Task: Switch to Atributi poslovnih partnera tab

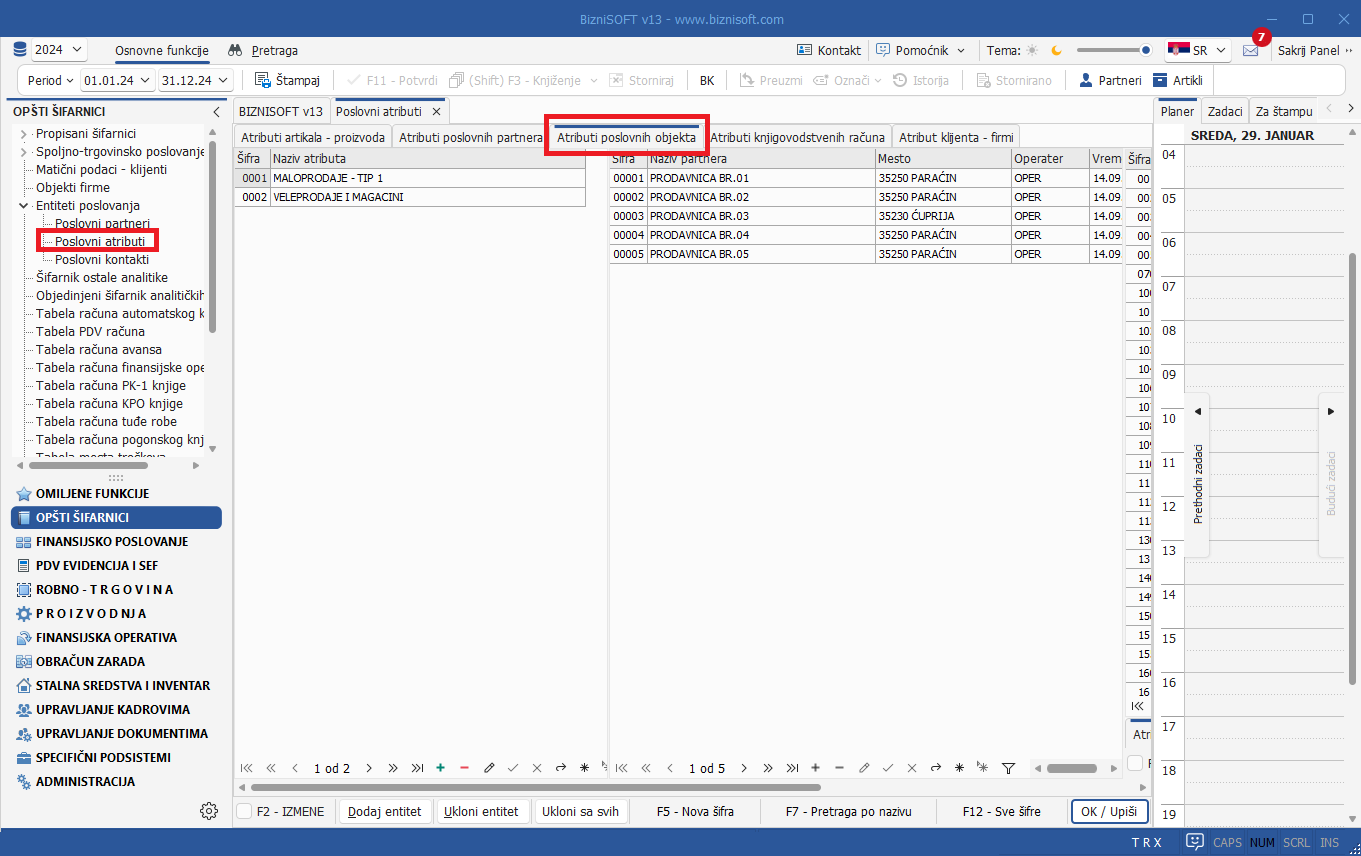Action: point(470,137)
